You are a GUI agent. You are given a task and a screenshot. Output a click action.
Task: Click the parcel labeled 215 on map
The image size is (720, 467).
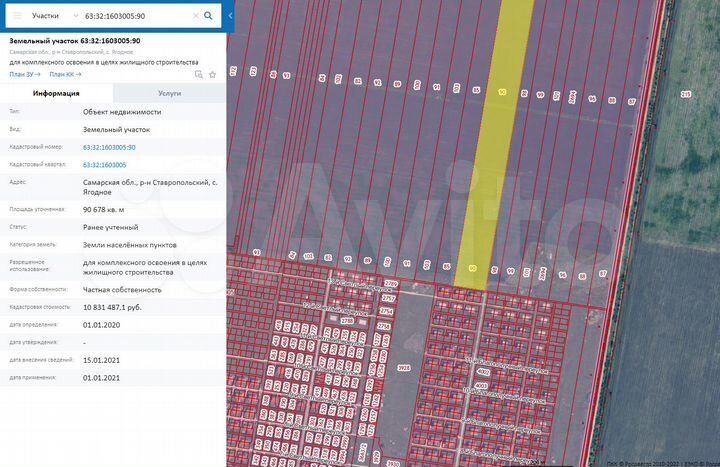pyautogui.click(x=685, y=94)
